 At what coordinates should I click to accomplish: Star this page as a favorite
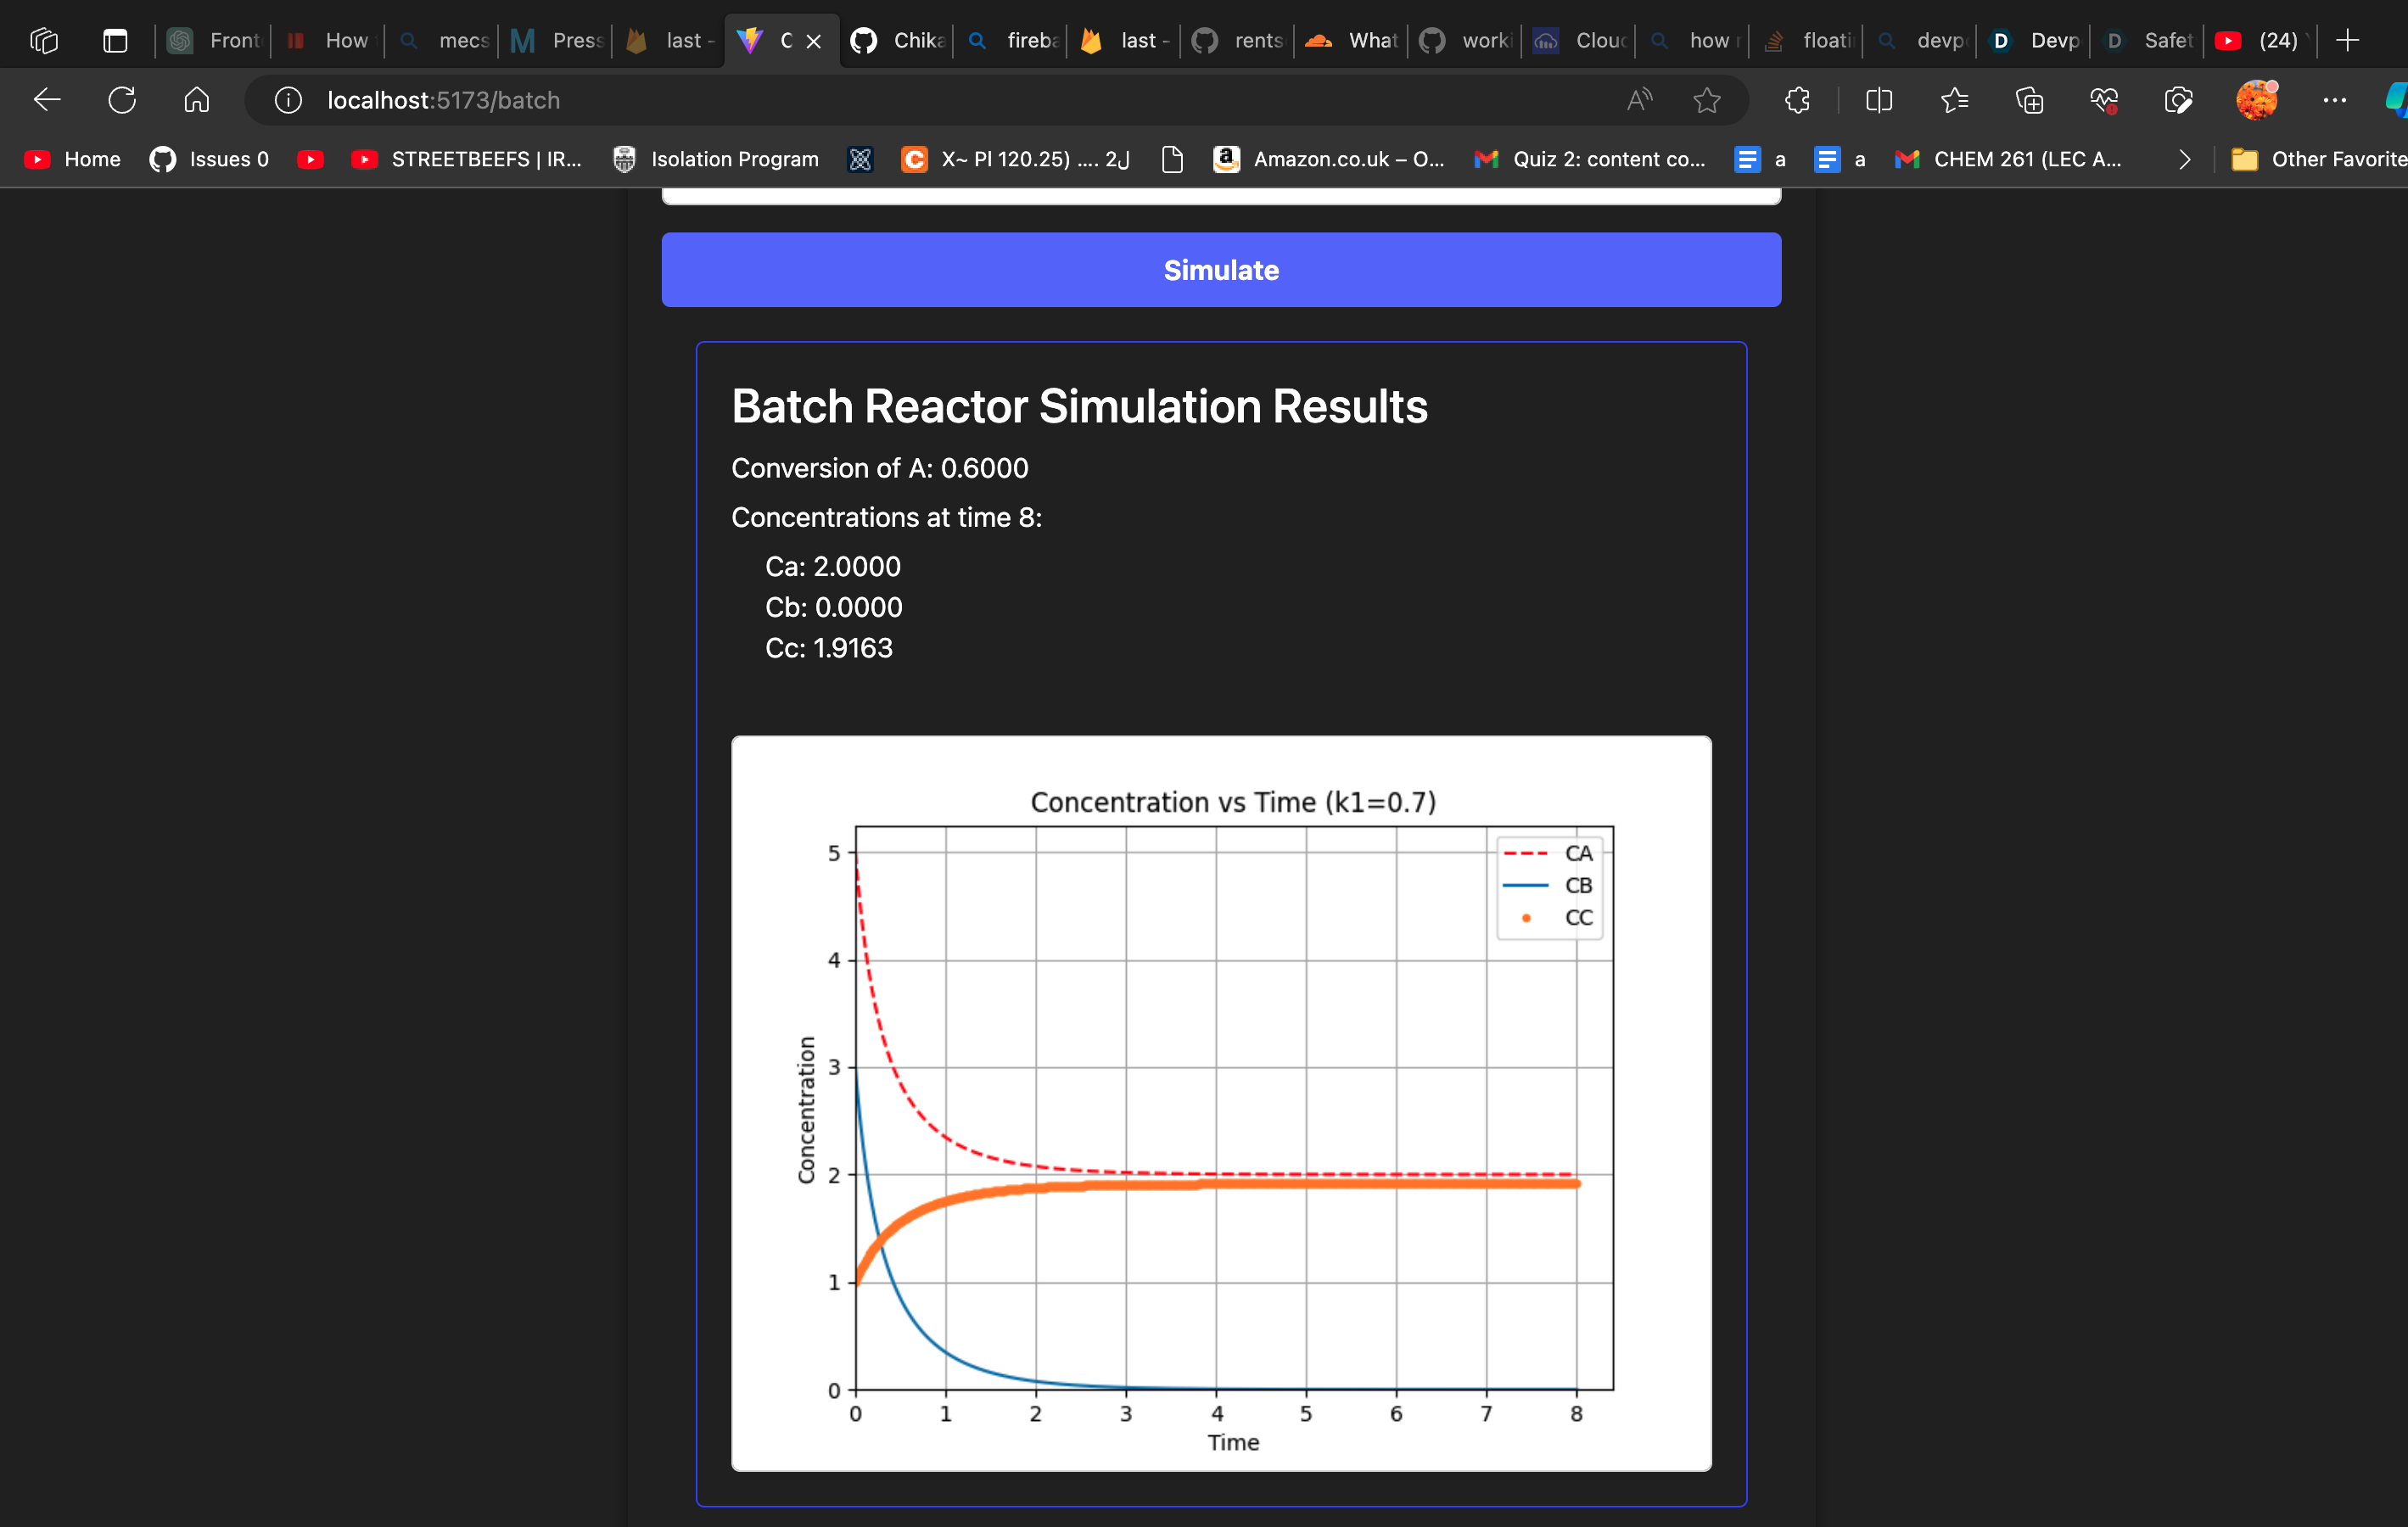pyautogui.click(x=1706, y=100)
